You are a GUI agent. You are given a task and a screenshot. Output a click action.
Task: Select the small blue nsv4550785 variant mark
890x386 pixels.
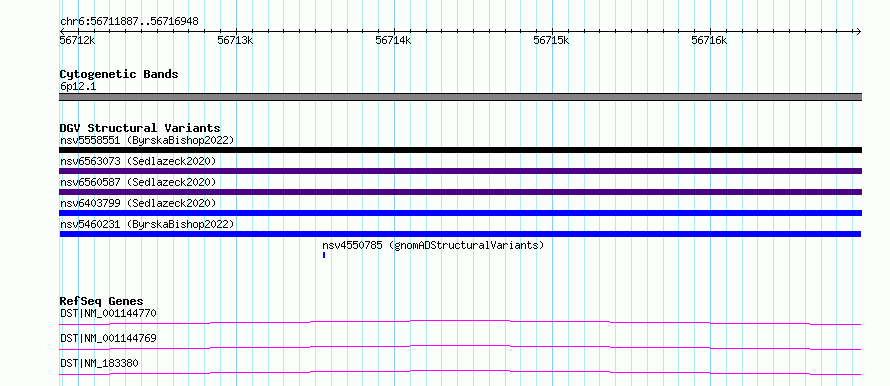coord(324,255)
